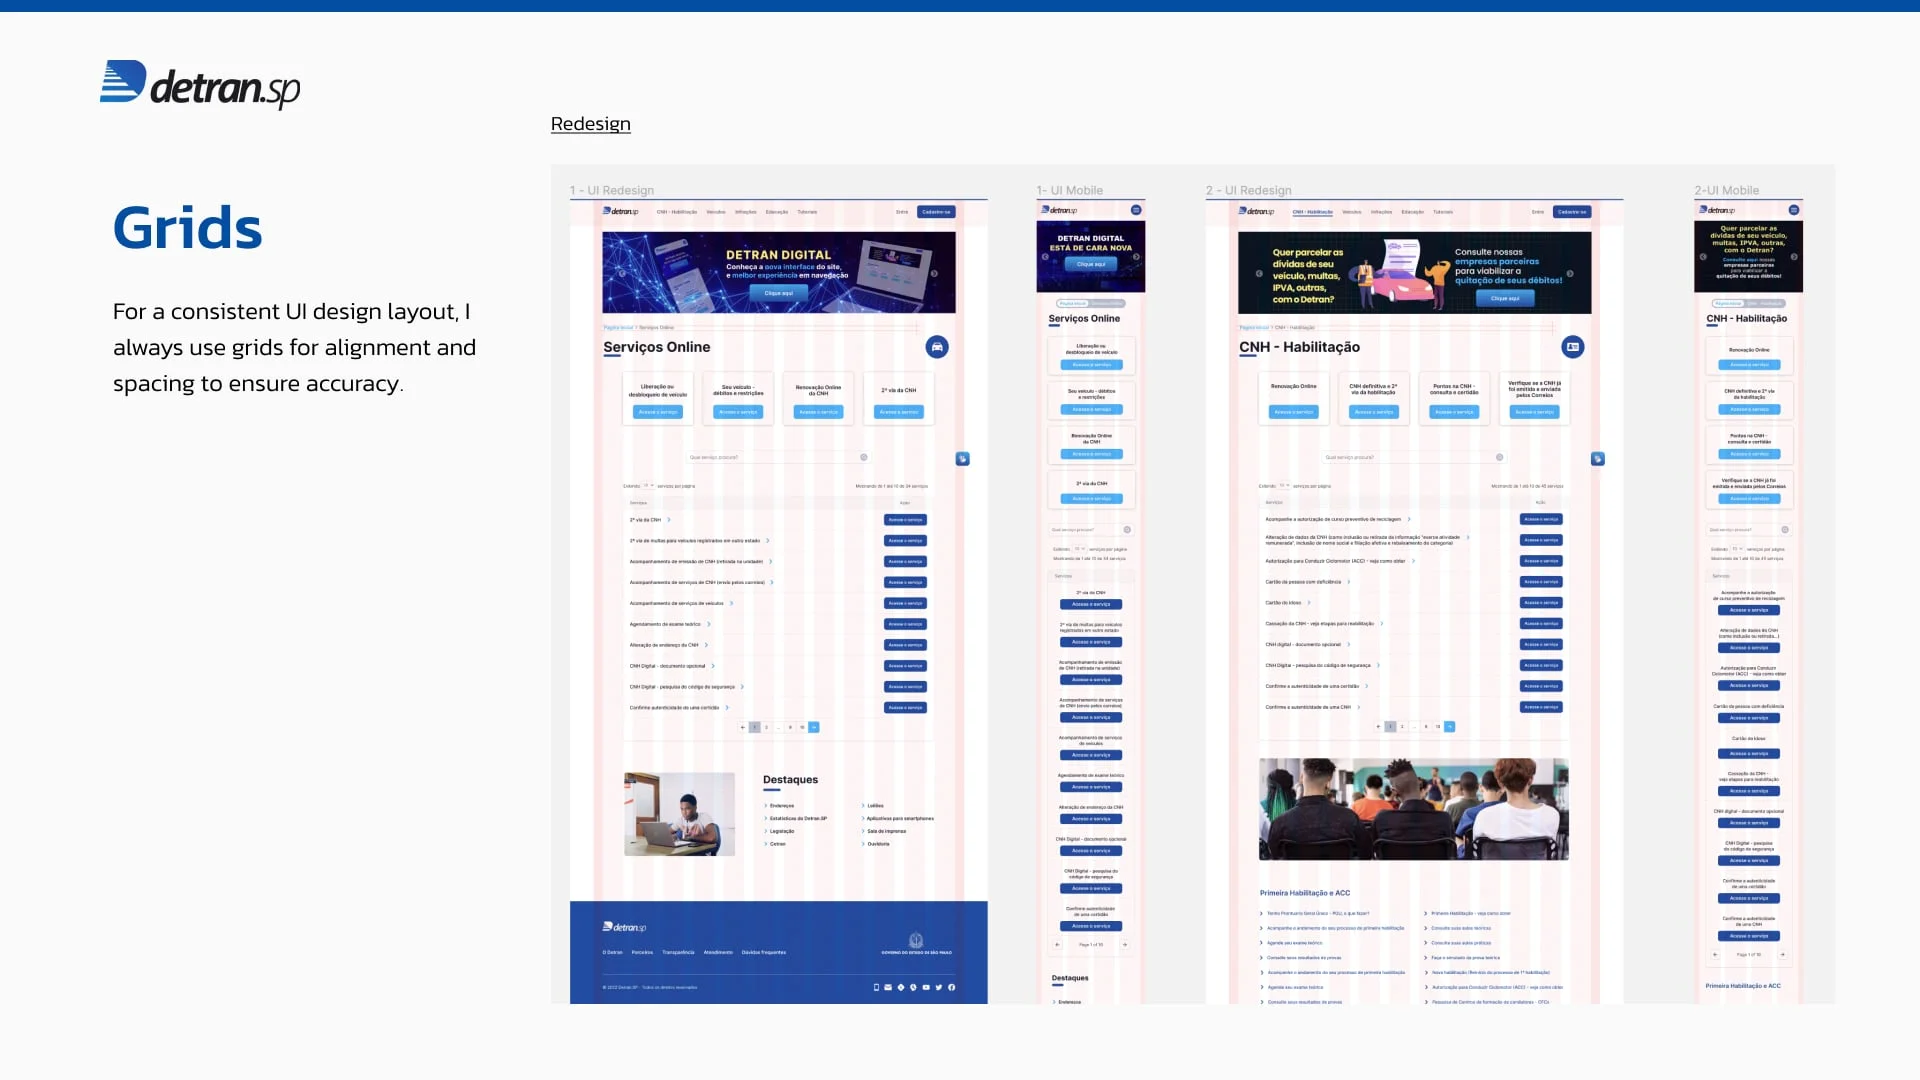Viewport: 1920px width, 1080px height.
Task: Open items-per-page dropdown in Serviços Online list
Action: click(648, 486)
